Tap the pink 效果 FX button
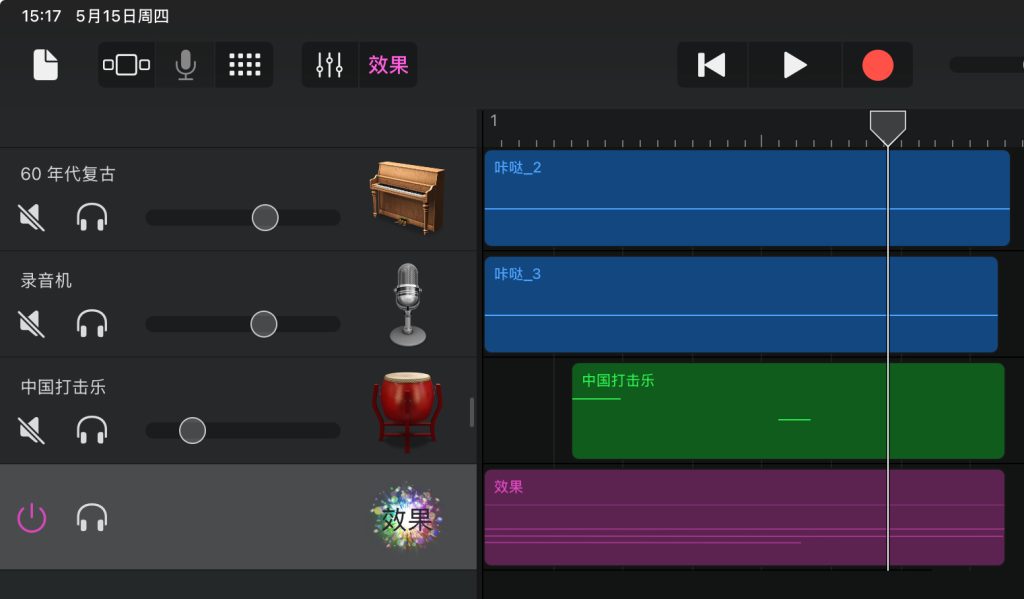The height and width of the screenshot is (599, 1024). 388,65
